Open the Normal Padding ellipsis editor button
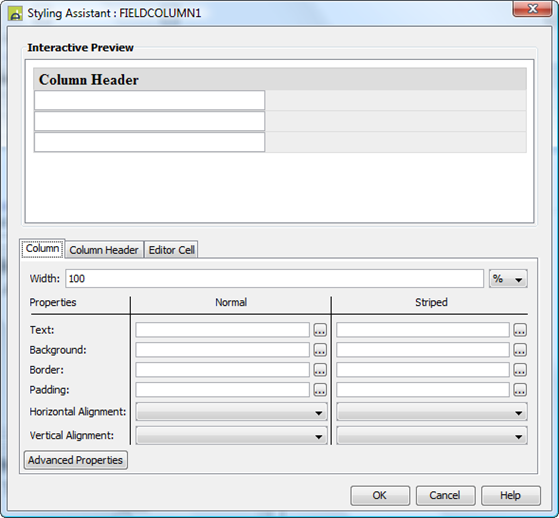The image size is (559, 518). pyautogui.click(x=320, y=390)
